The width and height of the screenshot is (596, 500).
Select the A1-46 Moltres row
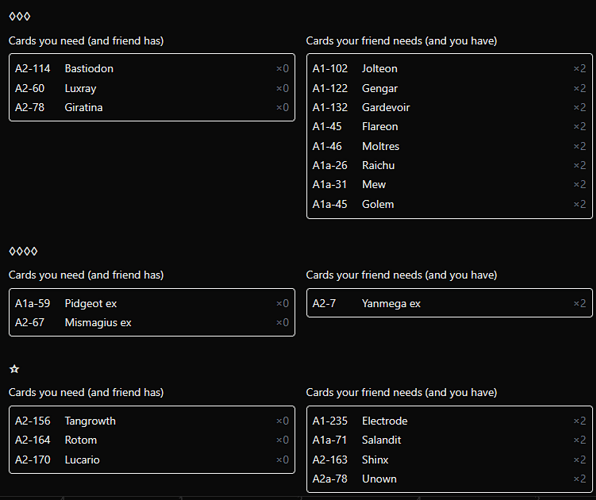[449, 146]
